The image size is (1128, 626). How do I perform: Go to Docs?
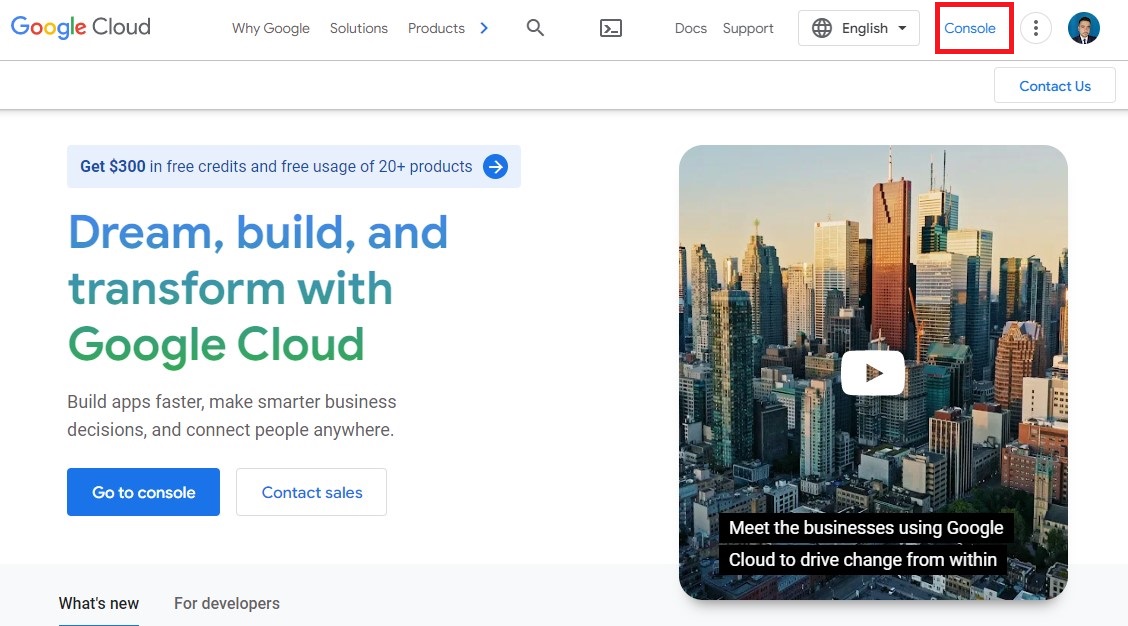(x=691, y=28)
